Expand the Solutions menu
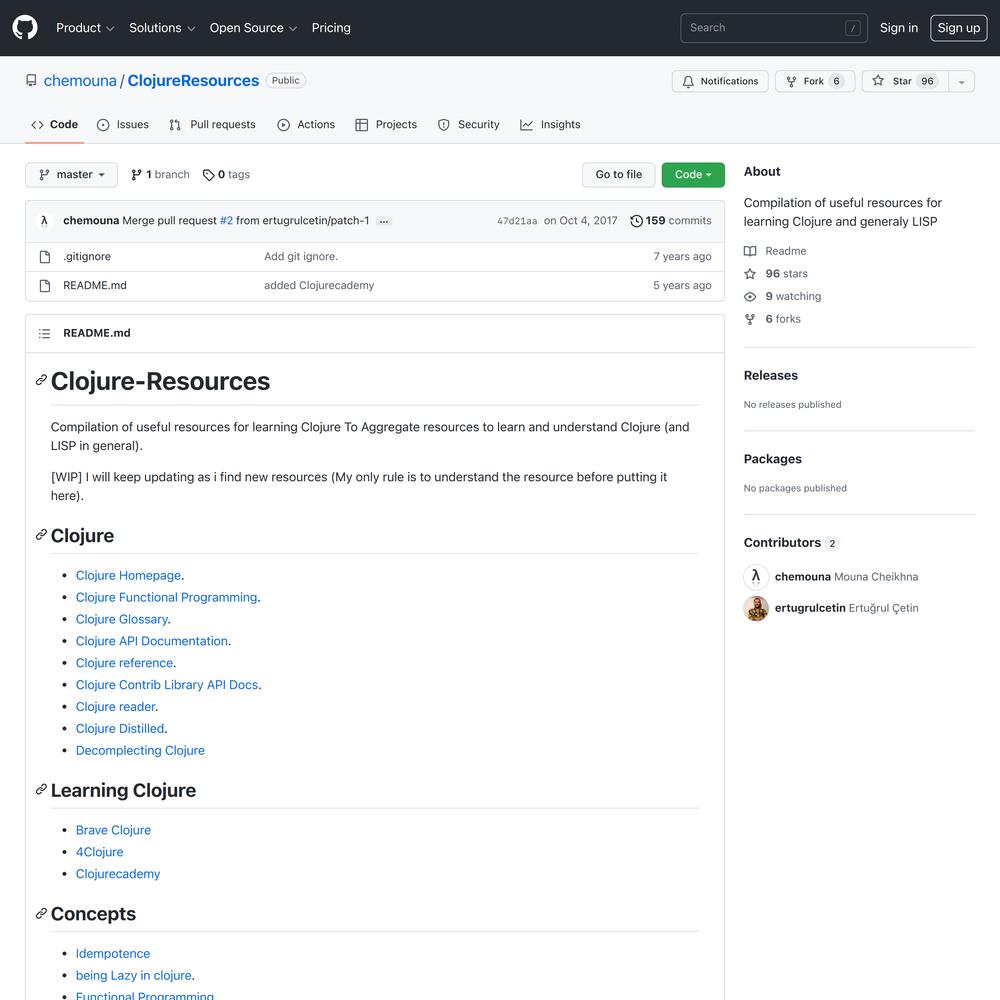Image resolution: width=1000 pixels, height=1000 pixels. pyautogui.click(x=162, y=28)
